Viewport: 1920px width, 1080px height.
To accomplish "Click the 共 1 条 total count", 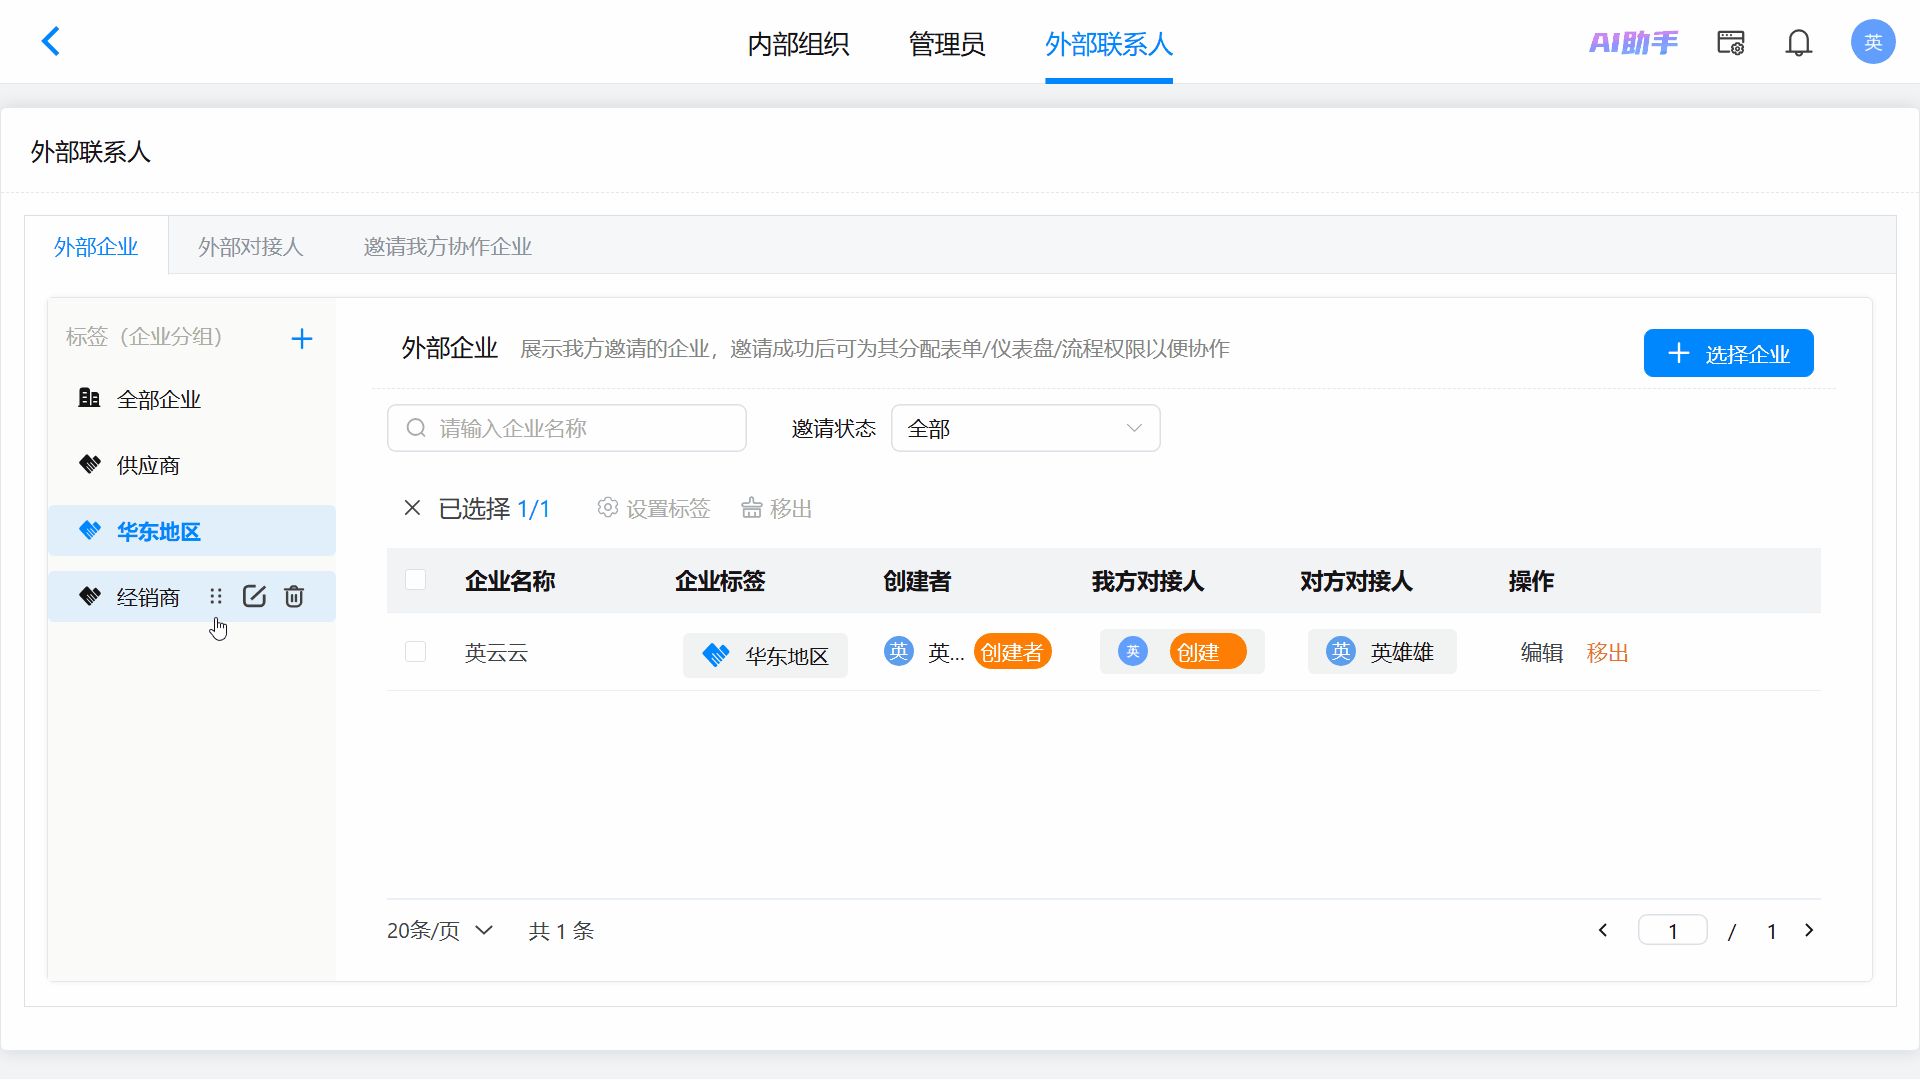I will click(x=561, y=931).
